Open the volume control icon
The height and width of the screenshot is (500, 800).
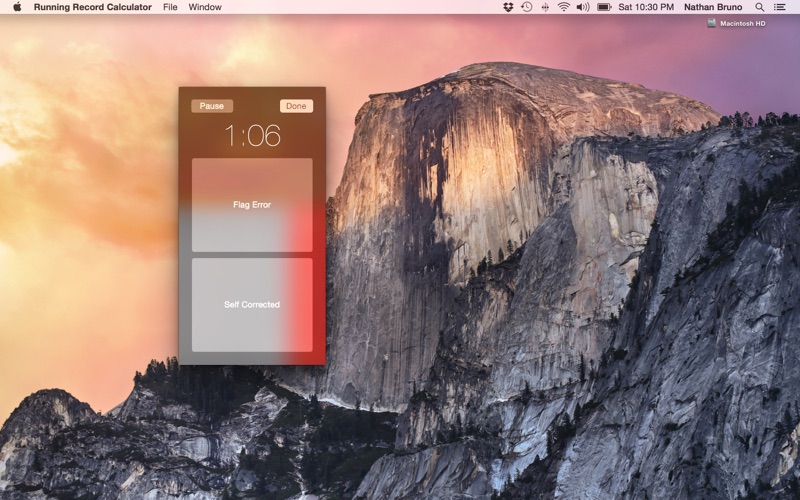tap(582, 7)
